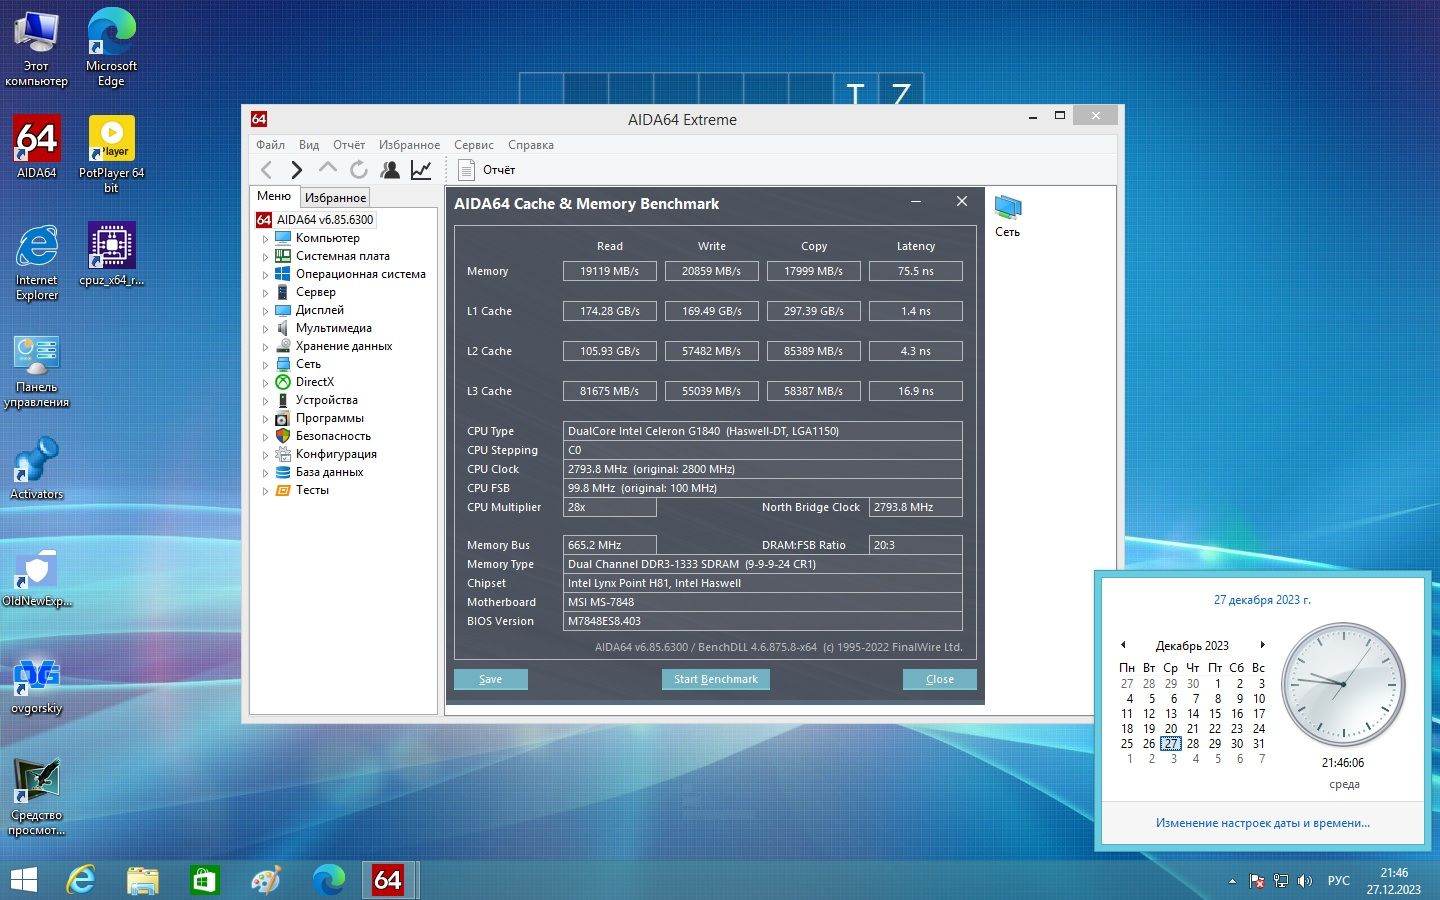
Task: Click the AIDA64 taskbar icon
Action: 388,880
